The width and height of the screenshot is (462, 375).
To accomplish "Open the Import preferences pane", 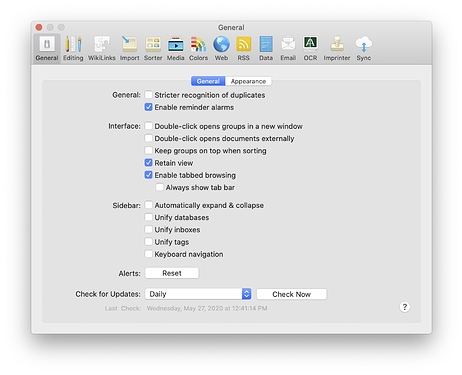I will pyautogui.click(x=129, y=49).
